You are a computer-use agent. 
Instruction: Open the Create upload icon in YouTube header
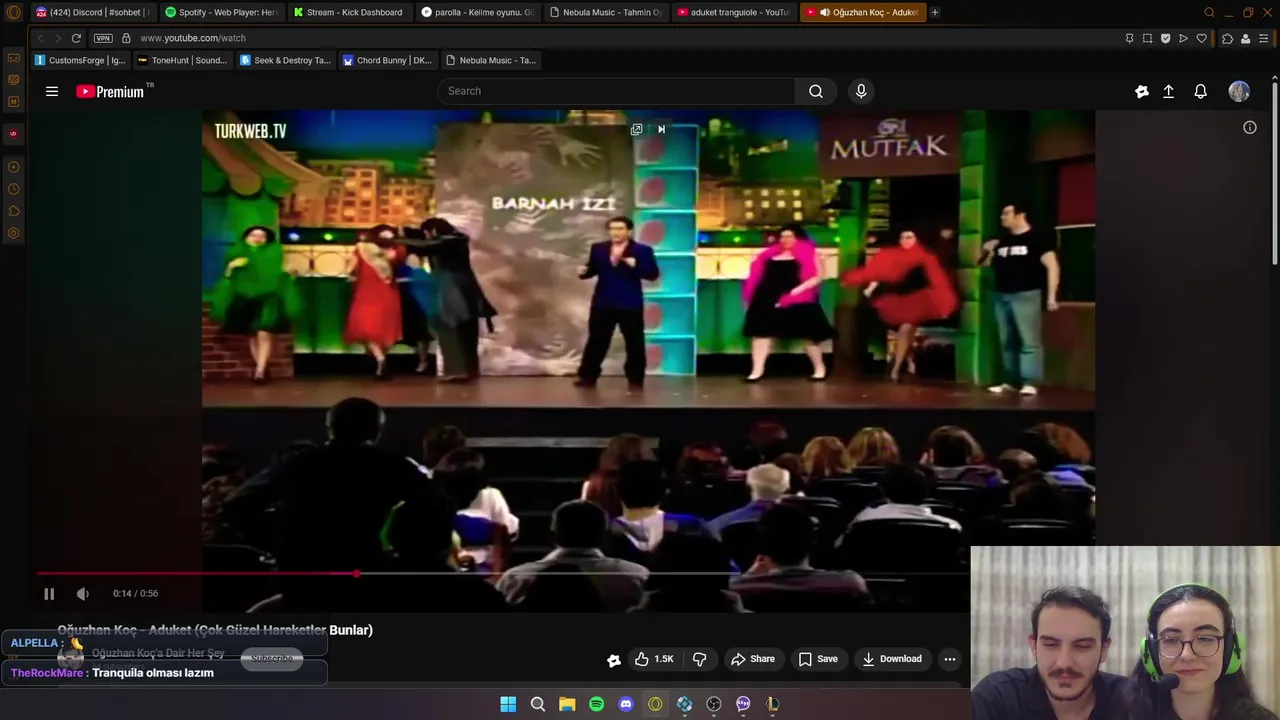(x=1168, y=91)
